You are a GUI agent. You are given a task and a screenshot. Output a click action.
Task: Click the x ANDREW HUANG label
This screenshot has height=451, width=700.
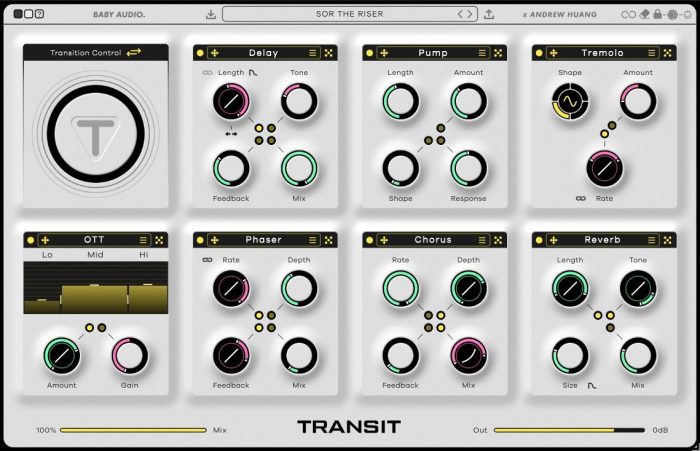click(559, 14)
